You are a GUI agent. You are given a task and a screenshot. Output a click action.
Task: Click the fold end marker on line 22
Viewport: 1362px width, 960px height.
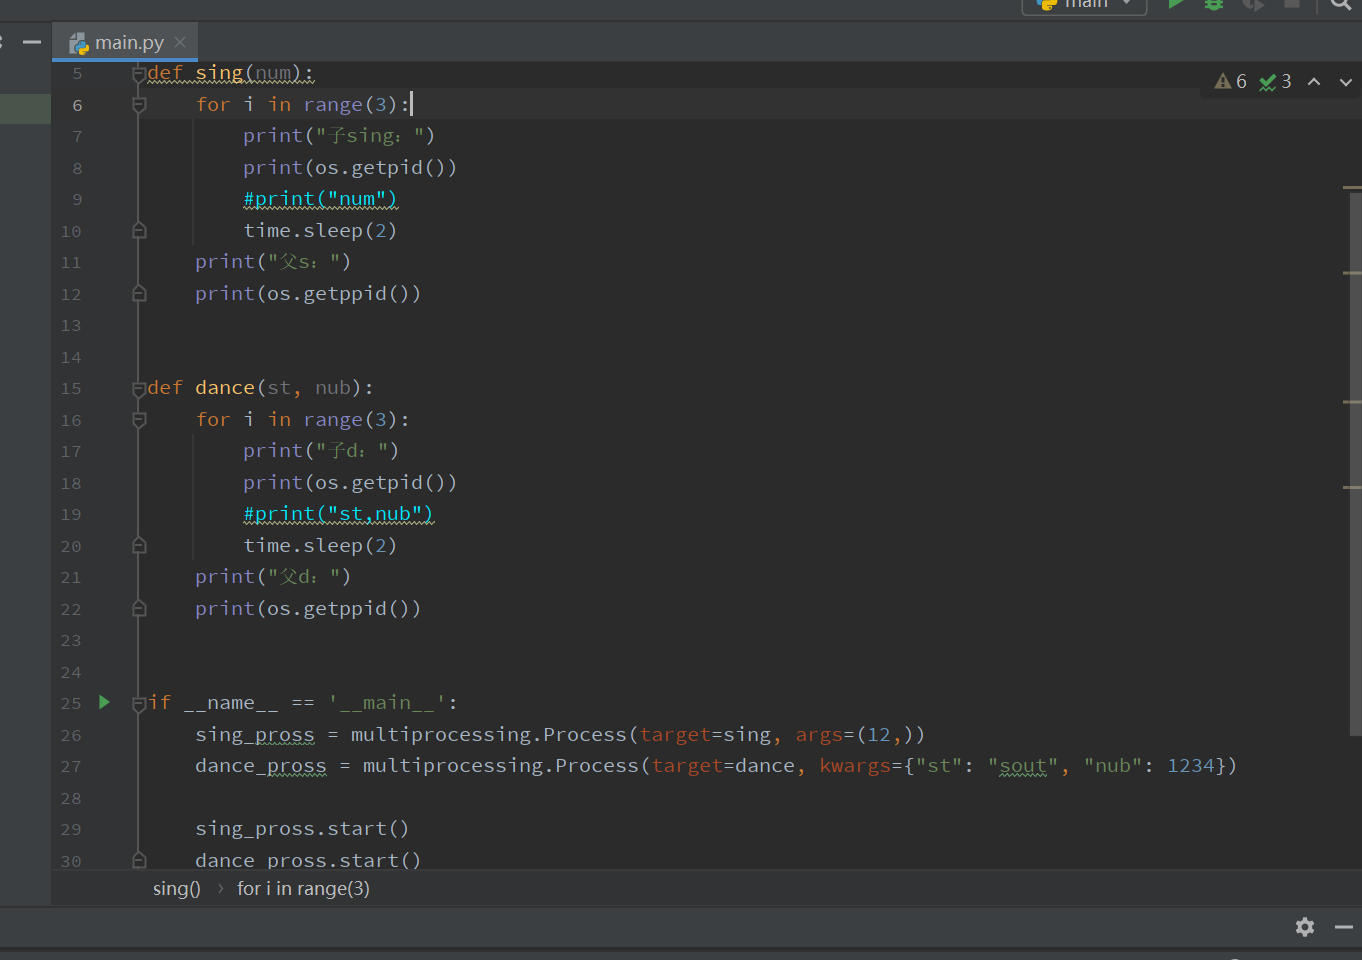tap(139, 609)
